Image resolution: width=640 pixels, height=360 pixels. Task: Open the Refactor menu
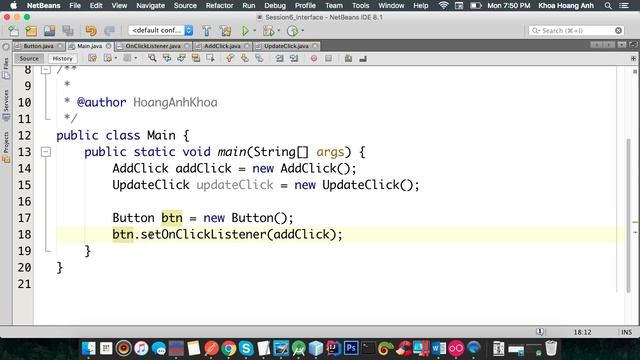219,6
